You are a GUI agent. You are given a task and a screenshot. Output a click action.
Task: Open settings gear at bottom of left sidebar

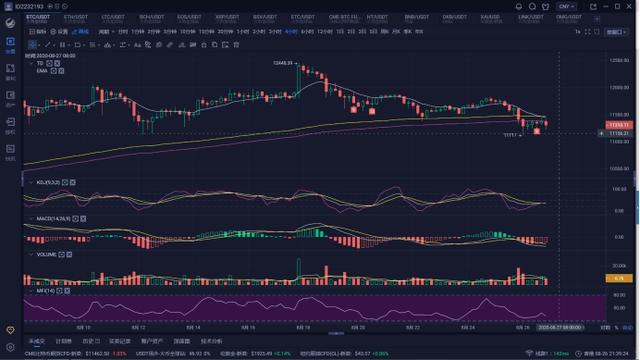point(10,347)
